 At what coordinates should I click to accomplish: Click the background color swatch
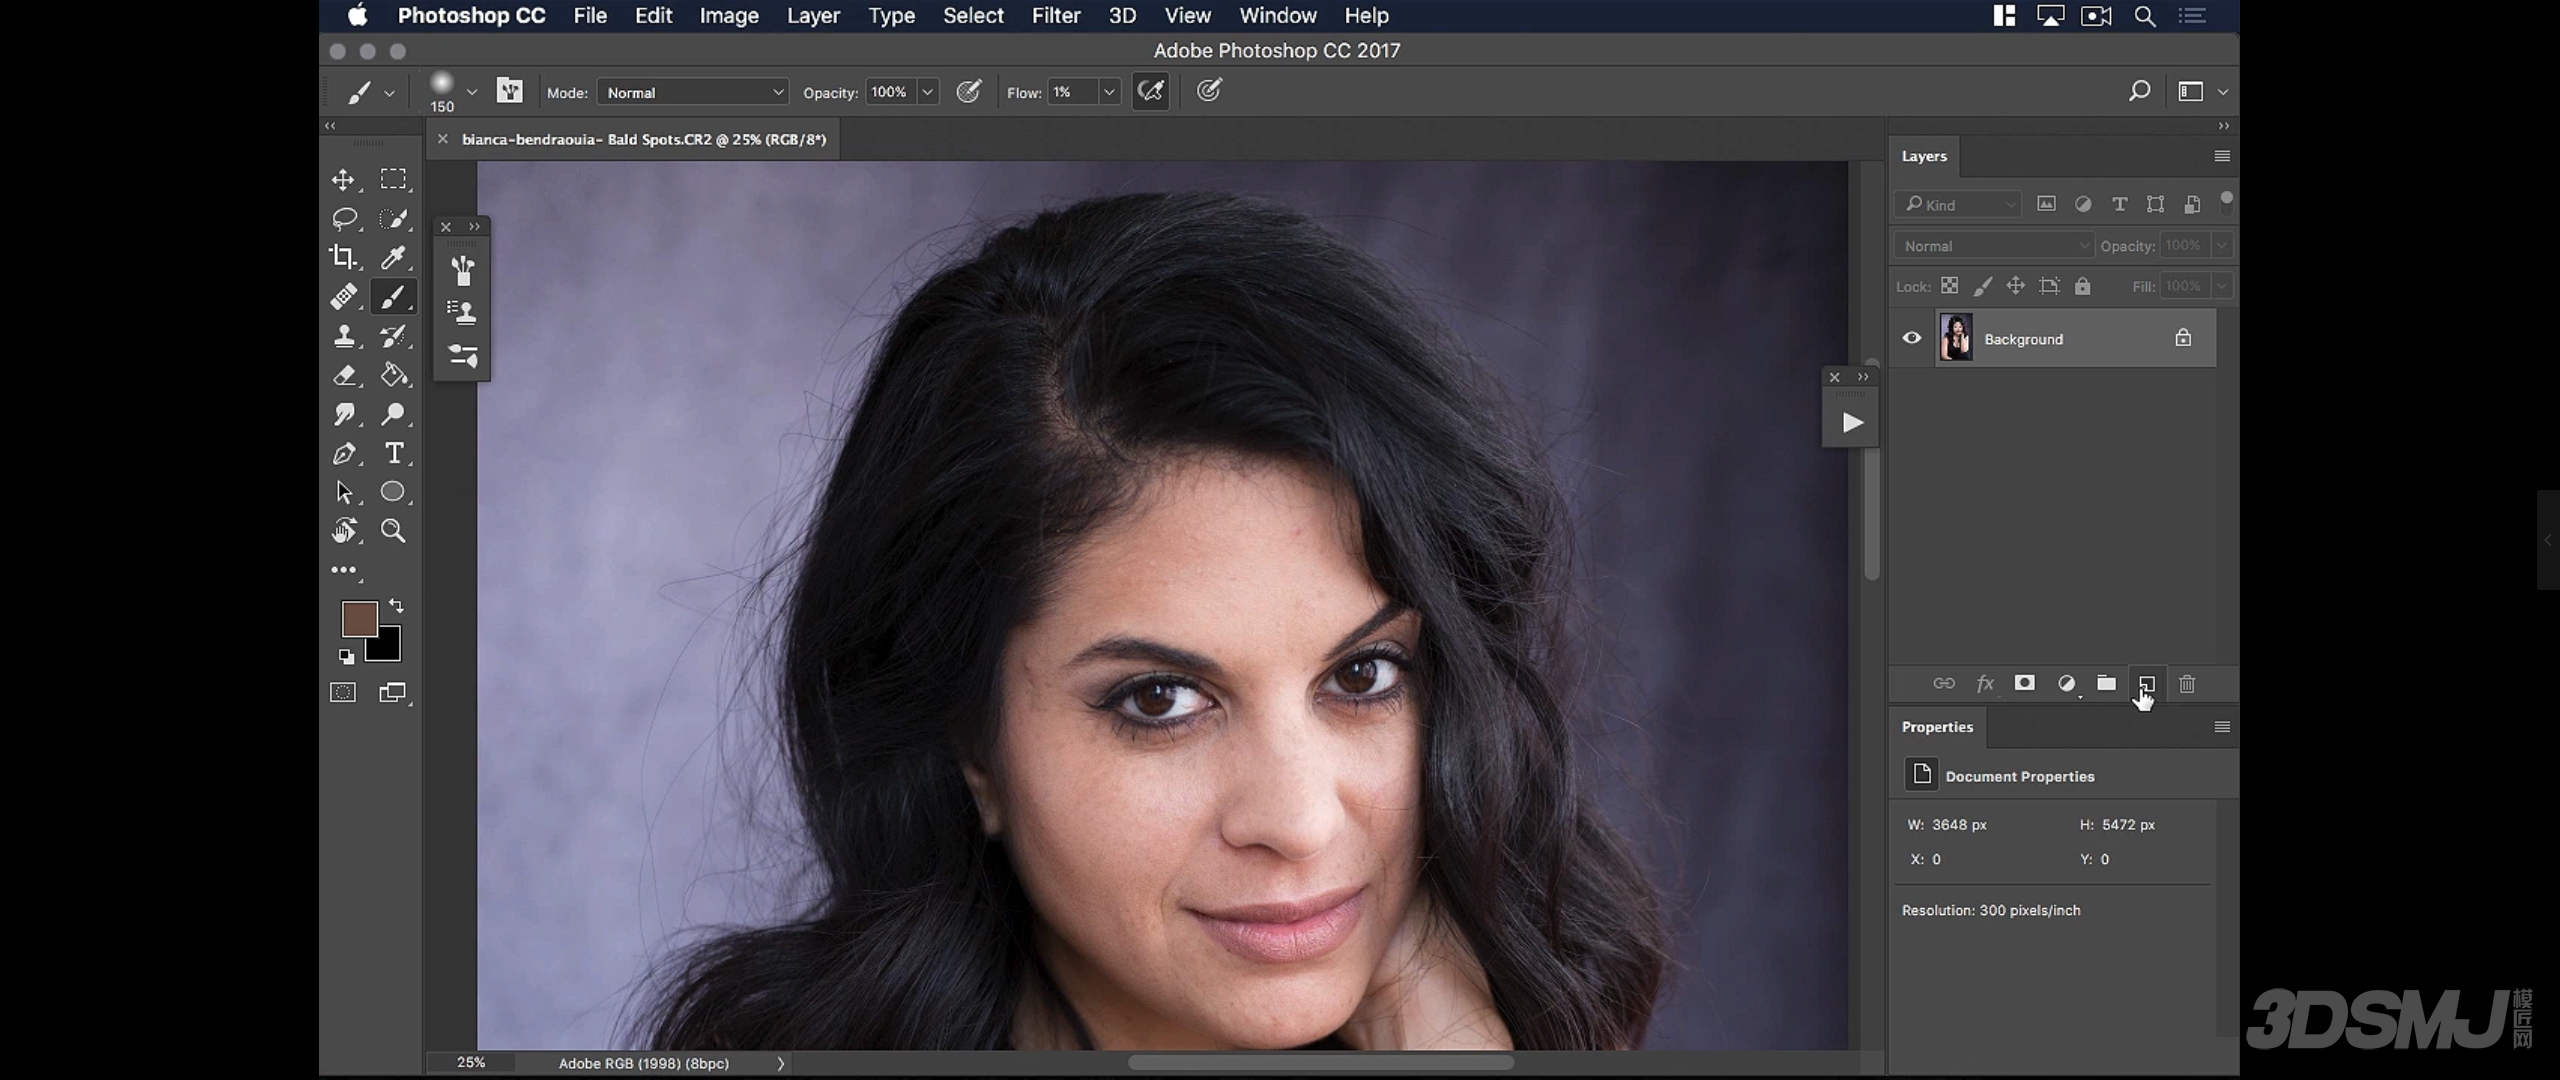point(388,649)
